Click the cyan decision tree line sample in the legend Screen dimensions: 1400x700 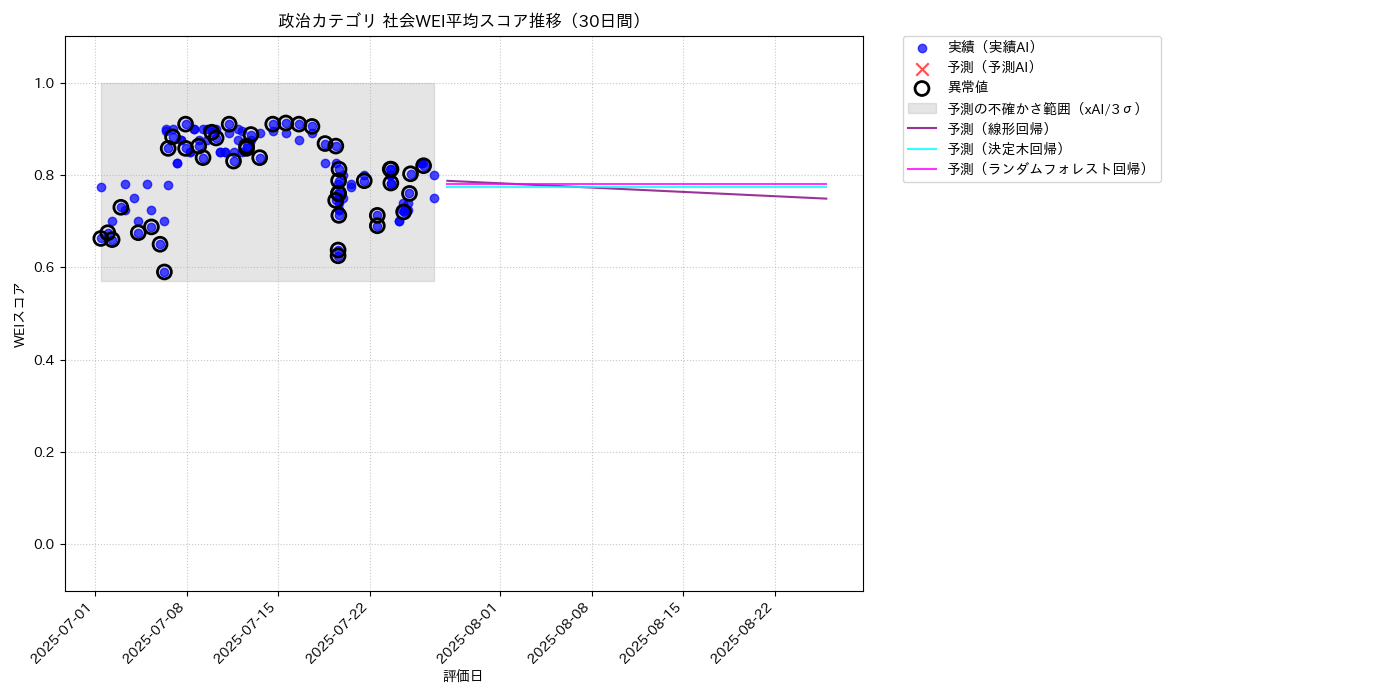(x=922, y=149)
